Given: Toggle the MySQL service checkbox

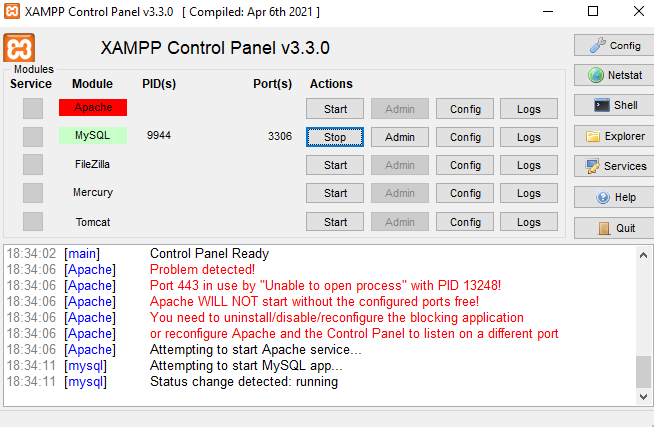Looking at the screenshot, I should 33,136.
